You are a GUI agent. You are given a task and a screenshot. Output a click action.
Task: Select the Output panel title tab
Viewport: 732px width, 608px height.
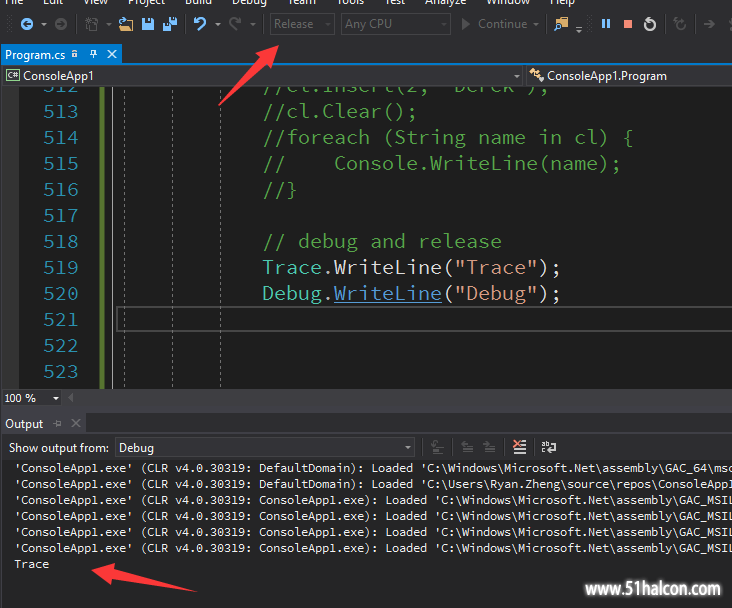coord(24,424)
